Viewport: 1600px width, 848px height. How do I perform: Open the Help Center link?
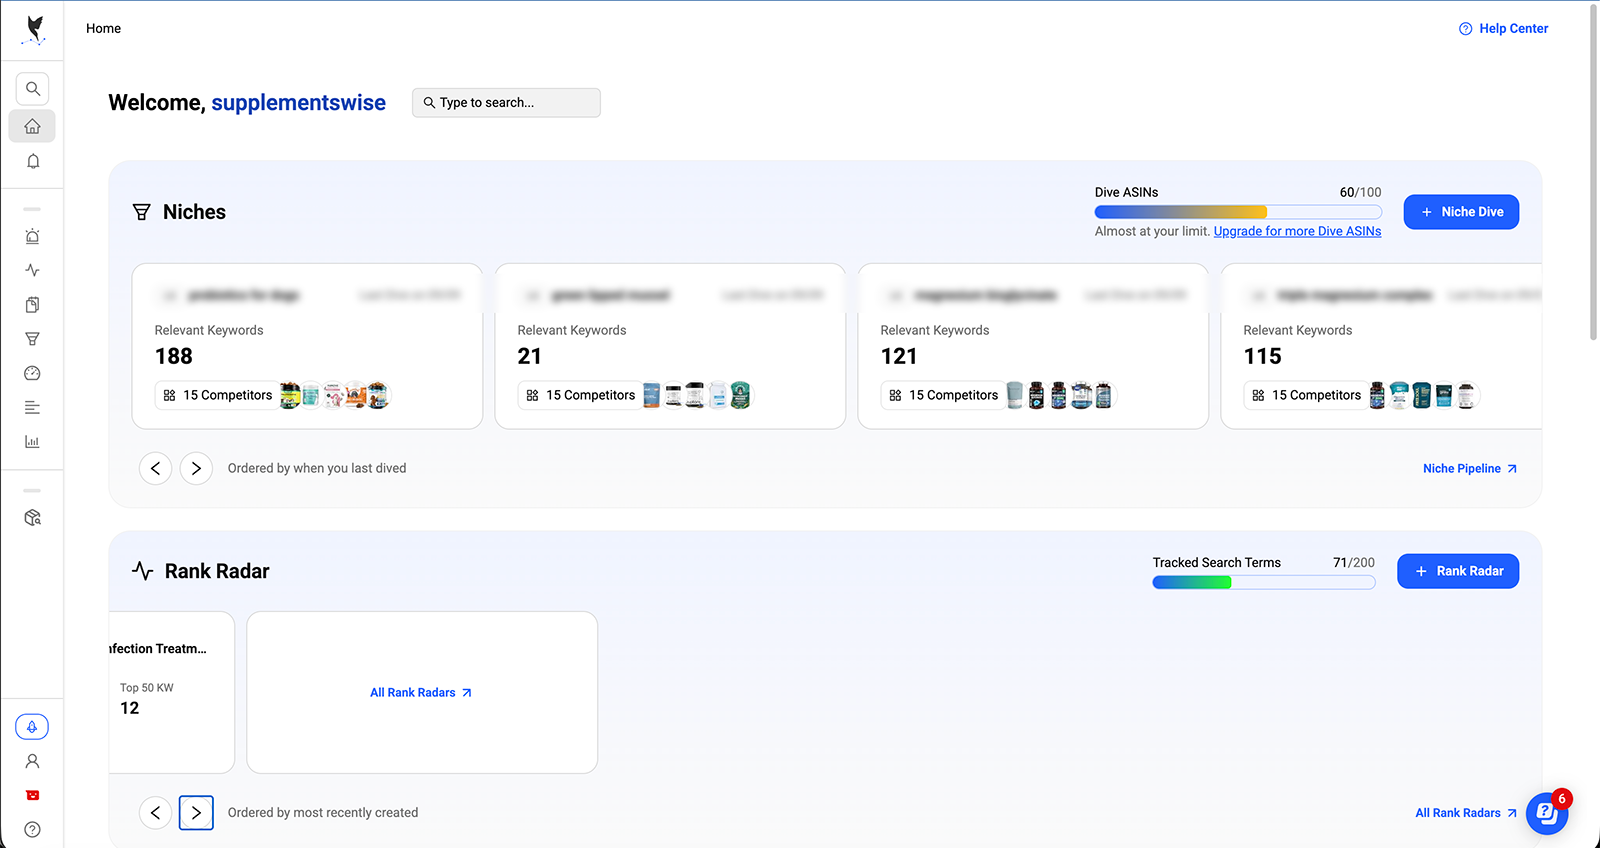pyautogui.click(x=1503, y=29)
